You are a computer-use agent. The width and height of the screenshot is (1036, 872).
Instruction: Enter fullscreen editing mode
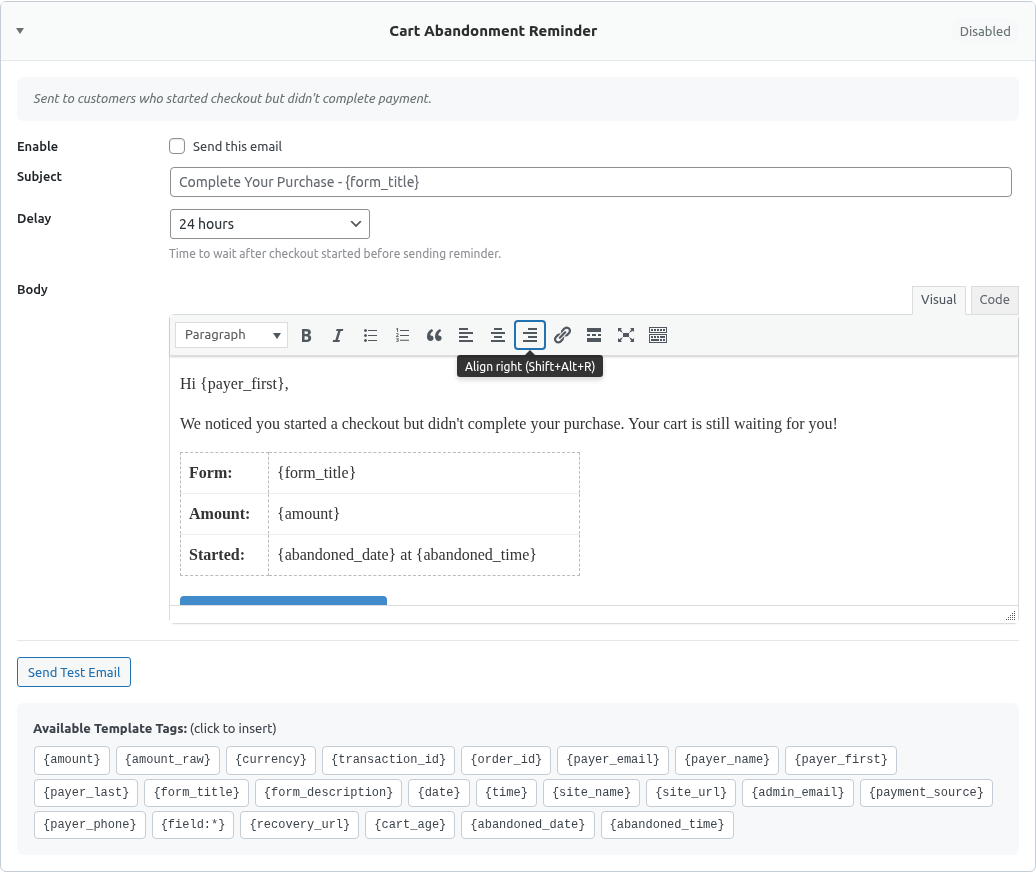[626, 335]
